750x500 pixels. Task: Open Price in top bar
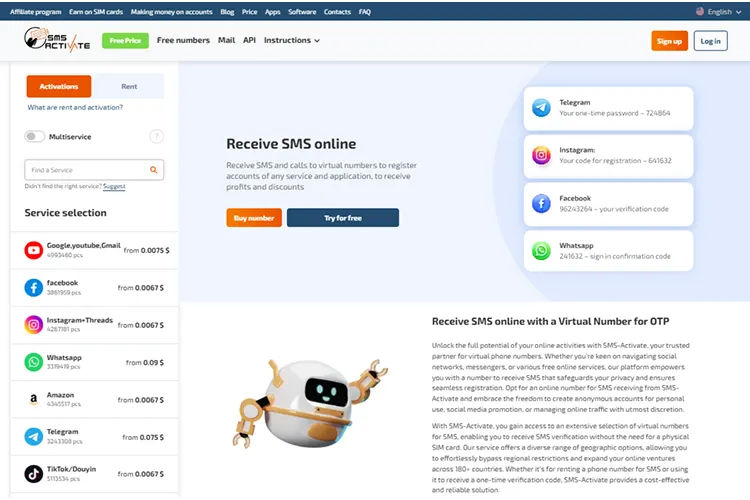249,12
